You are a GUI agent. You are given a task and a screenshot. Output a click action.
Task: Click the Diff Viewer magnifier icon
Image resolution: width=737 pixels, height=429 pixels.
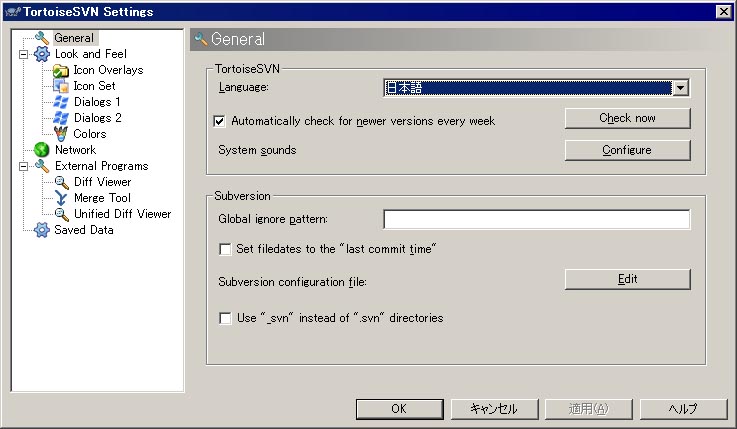62,182
